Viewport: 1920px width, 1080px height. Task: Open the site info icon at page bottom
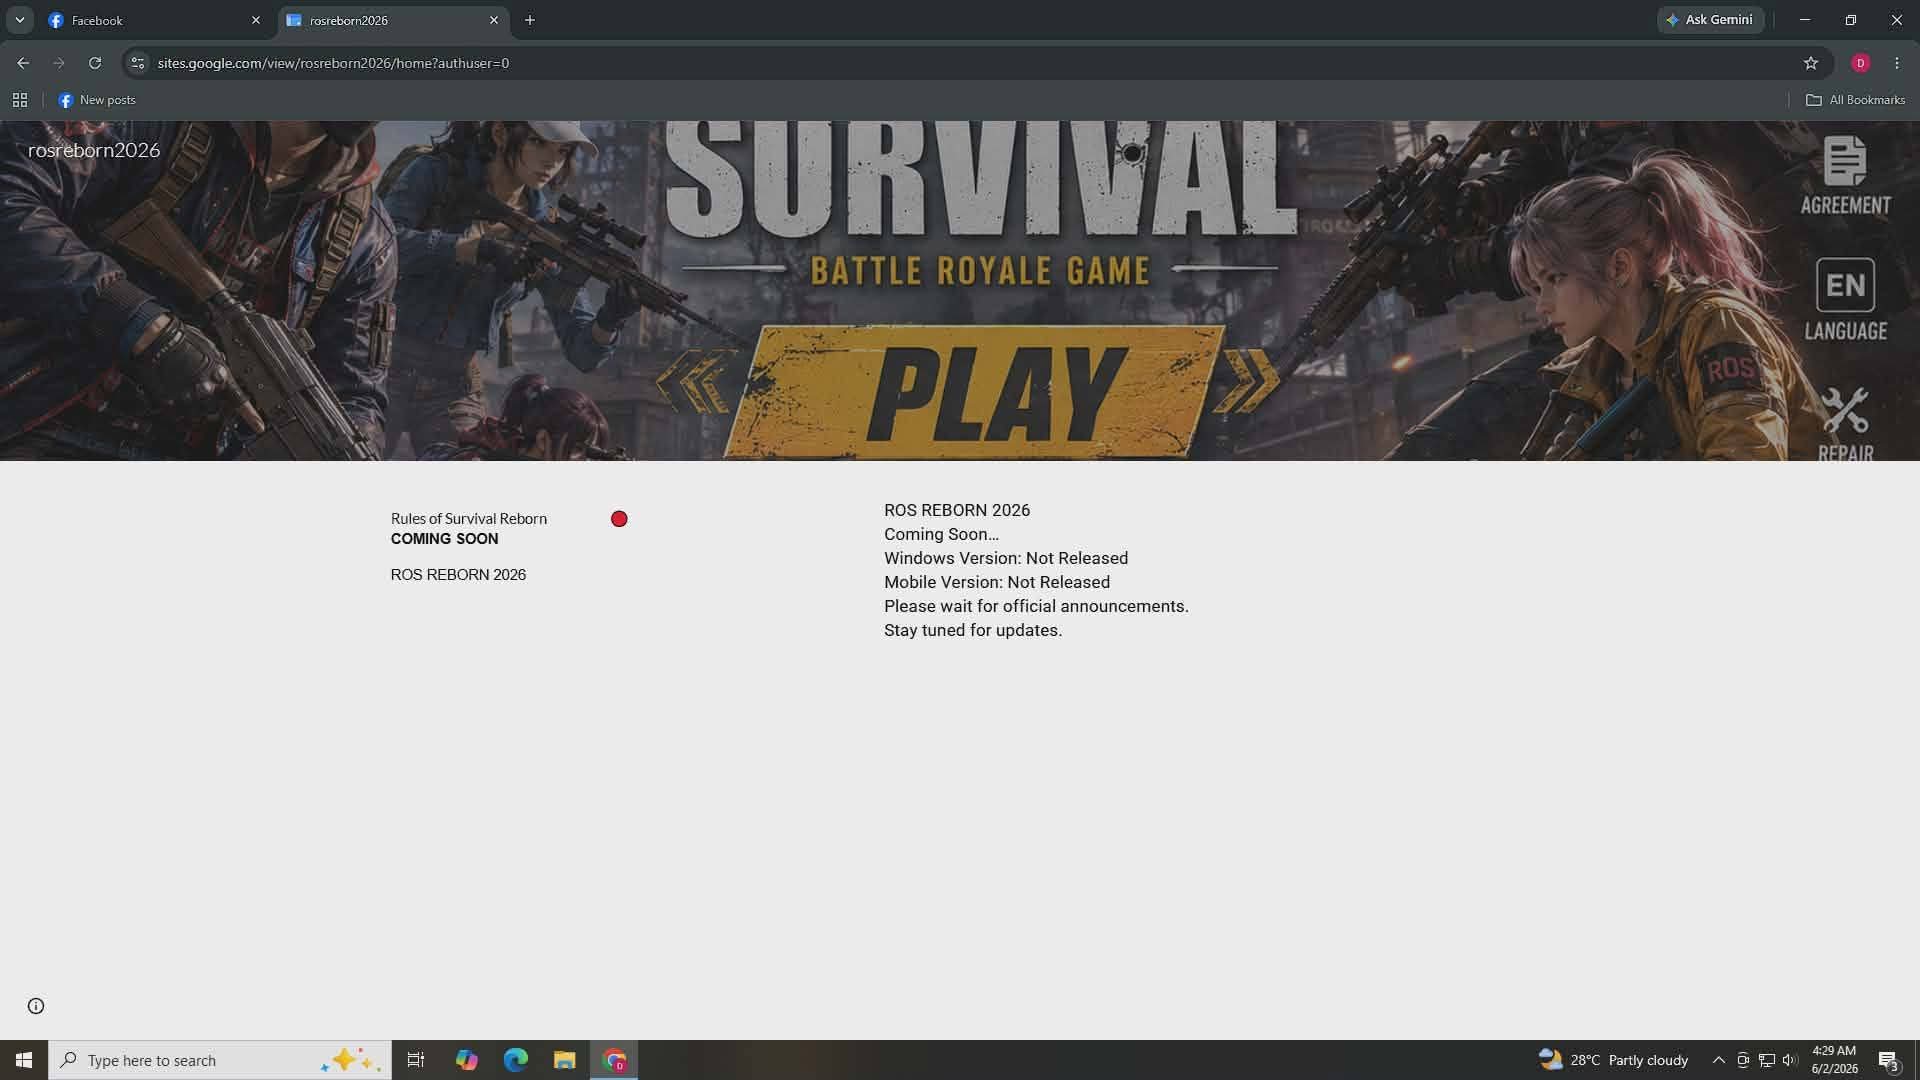click(x=36, y=1006)
